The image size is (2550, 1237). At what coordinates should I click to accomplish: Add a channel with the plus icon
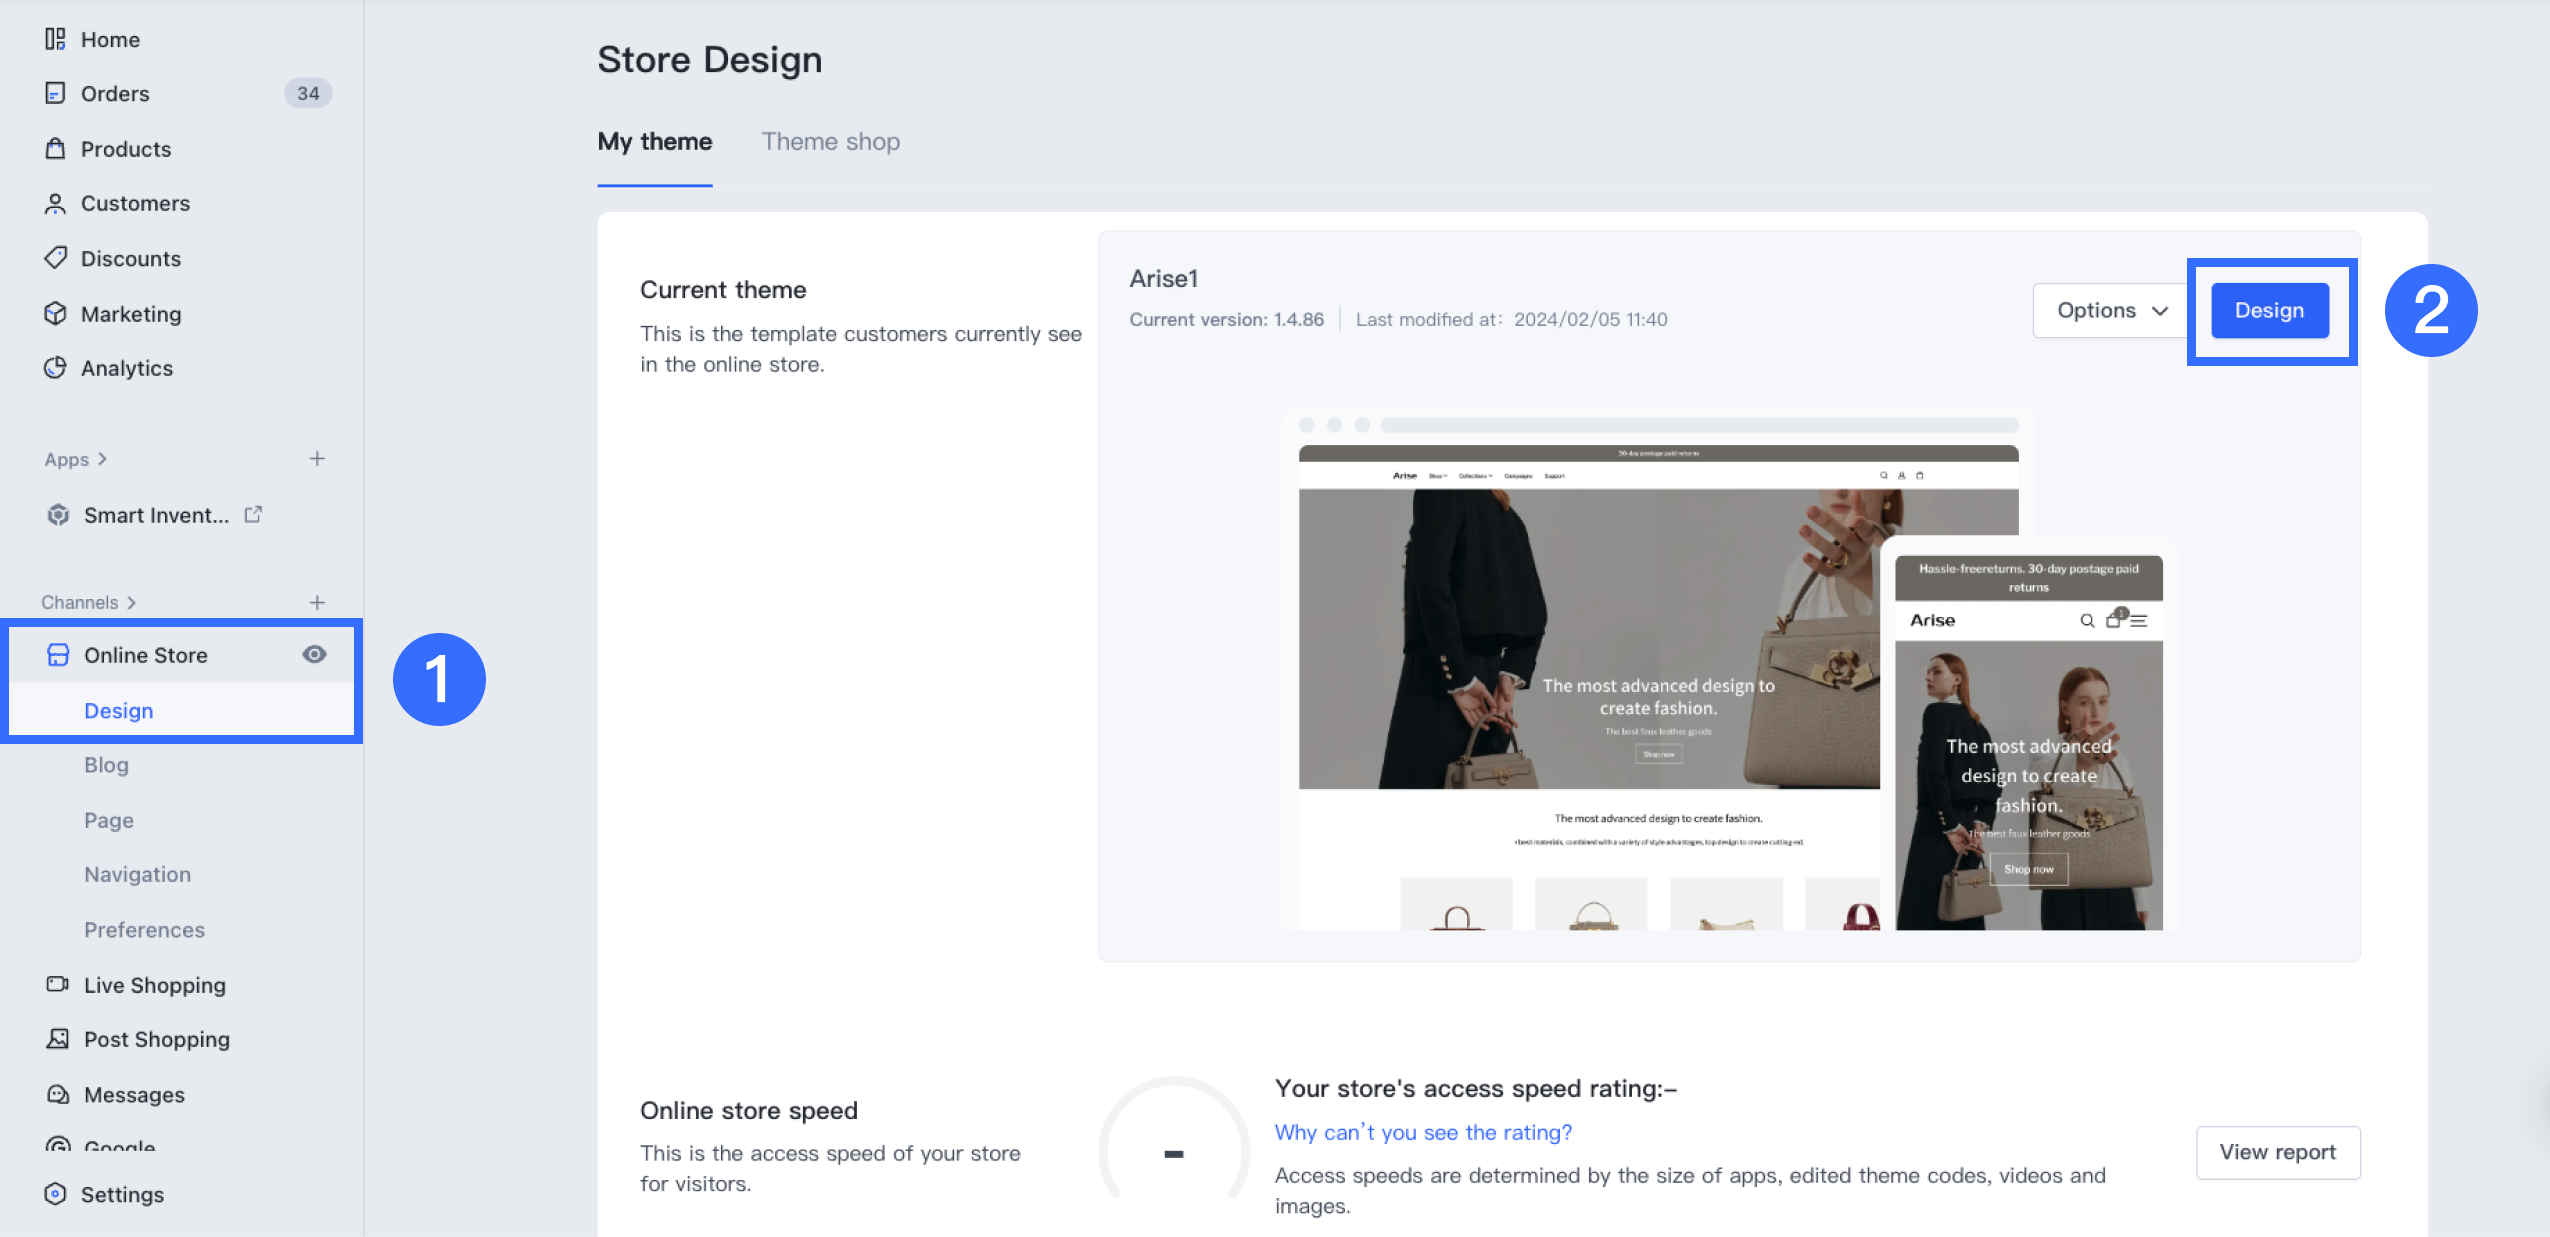[x=317, y=602]
